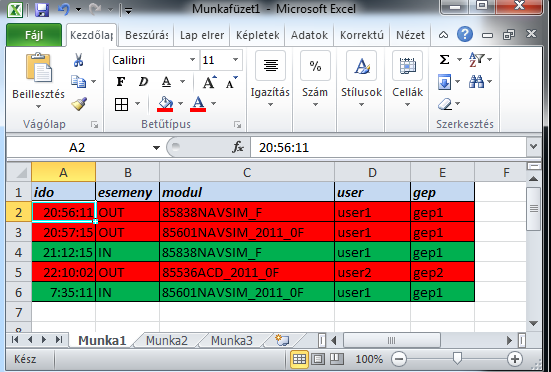Screen dimensions: 551x372
Task: Switch to Page Break Preview
Action: point(337,359)
